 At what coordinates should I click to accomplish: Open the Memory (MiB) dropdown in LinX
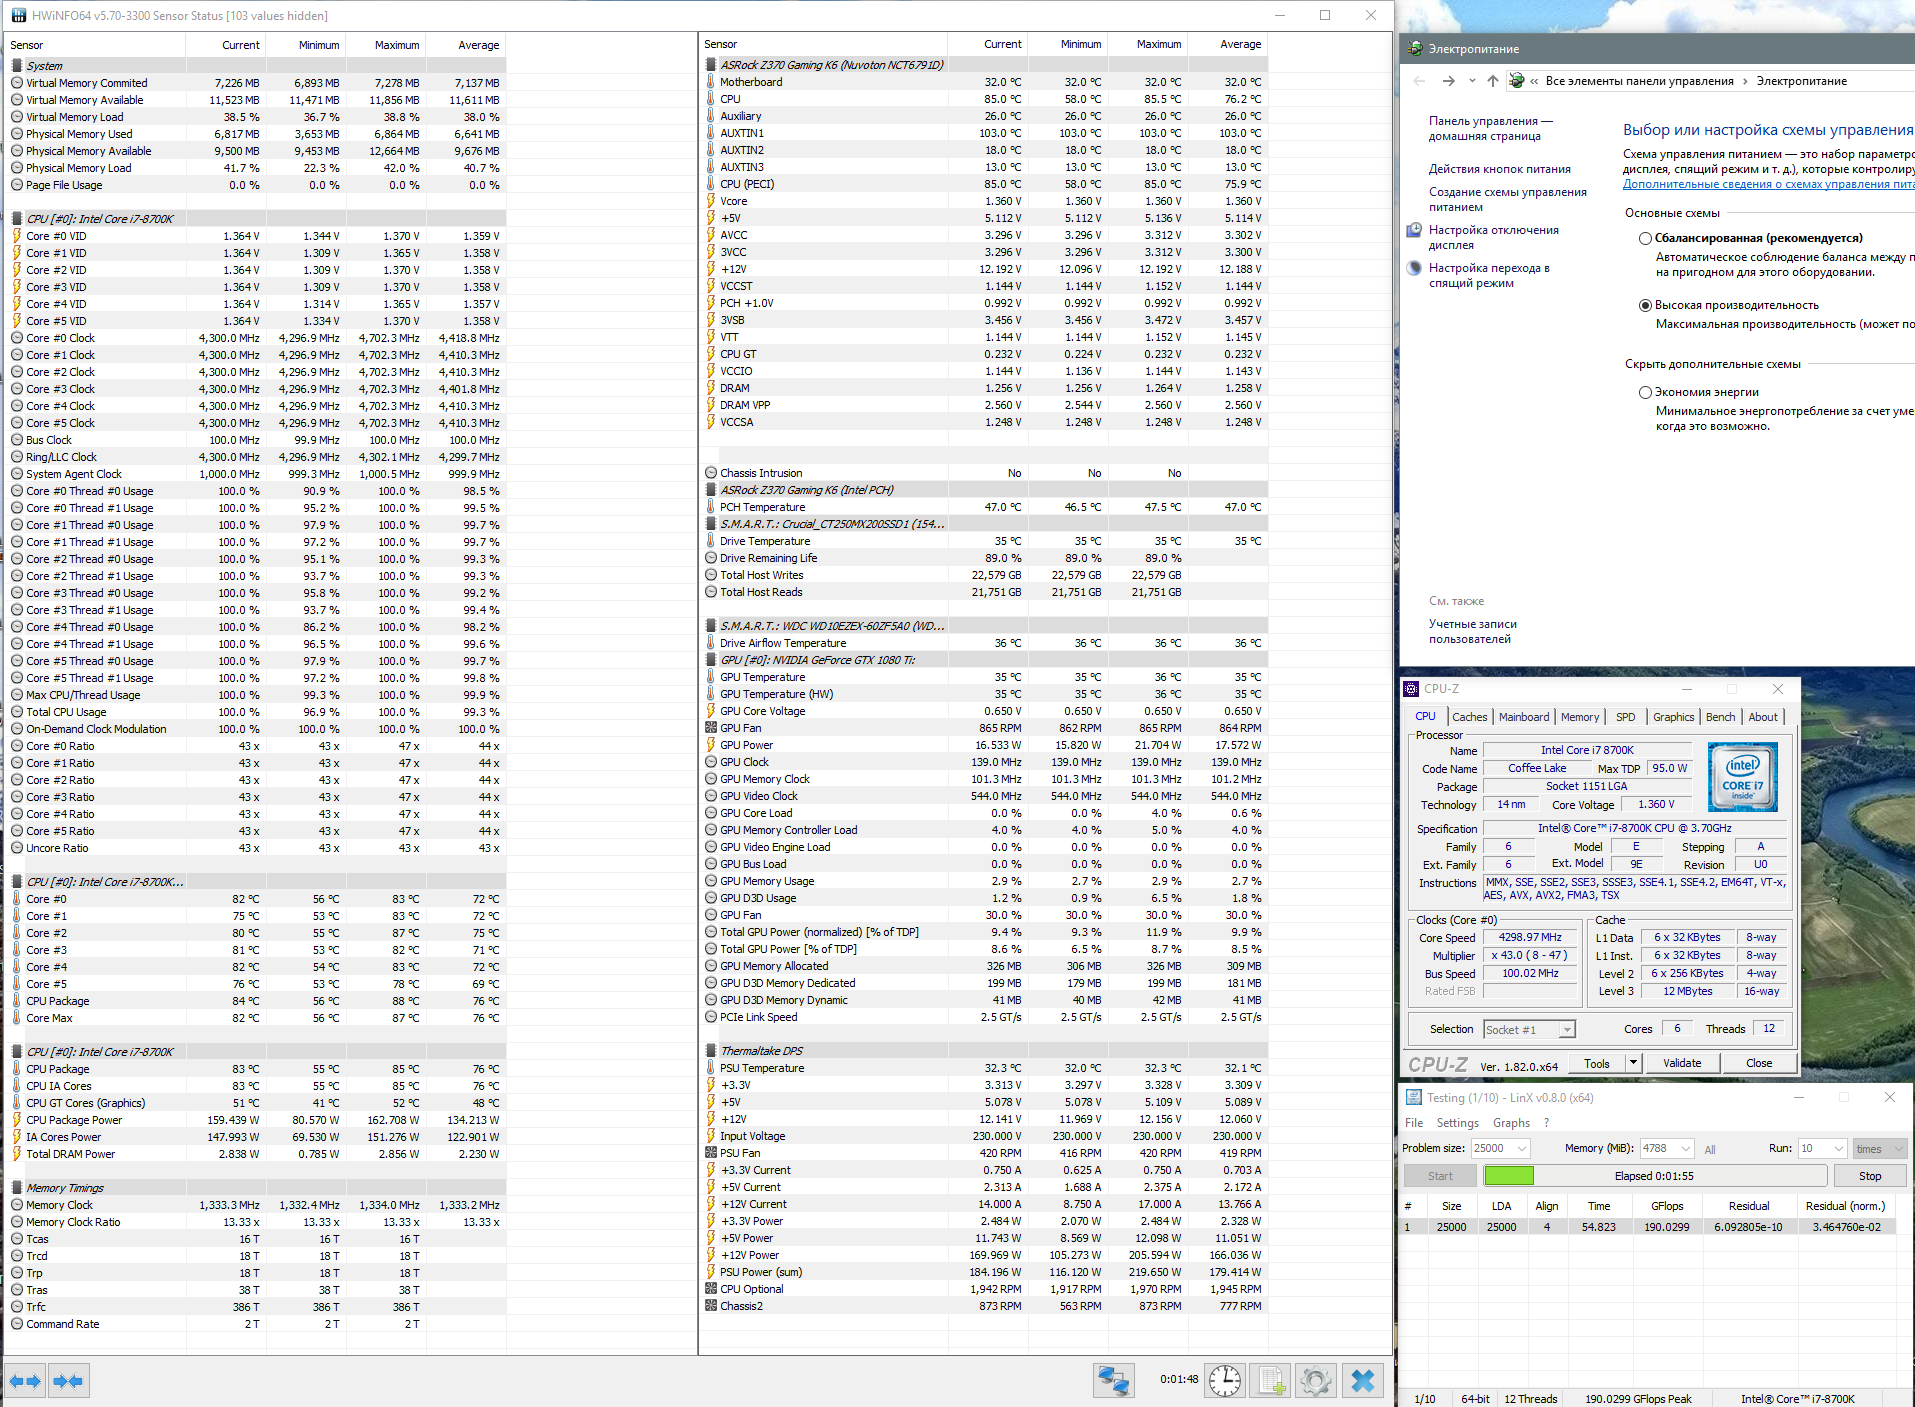point(1685,1149)
